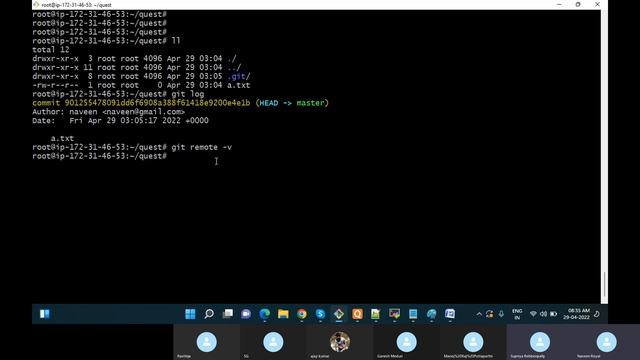Click the microphone tray icon
The width and height of the screenshot is (640, 360).
pyautogui.click(x=501, y=314)
